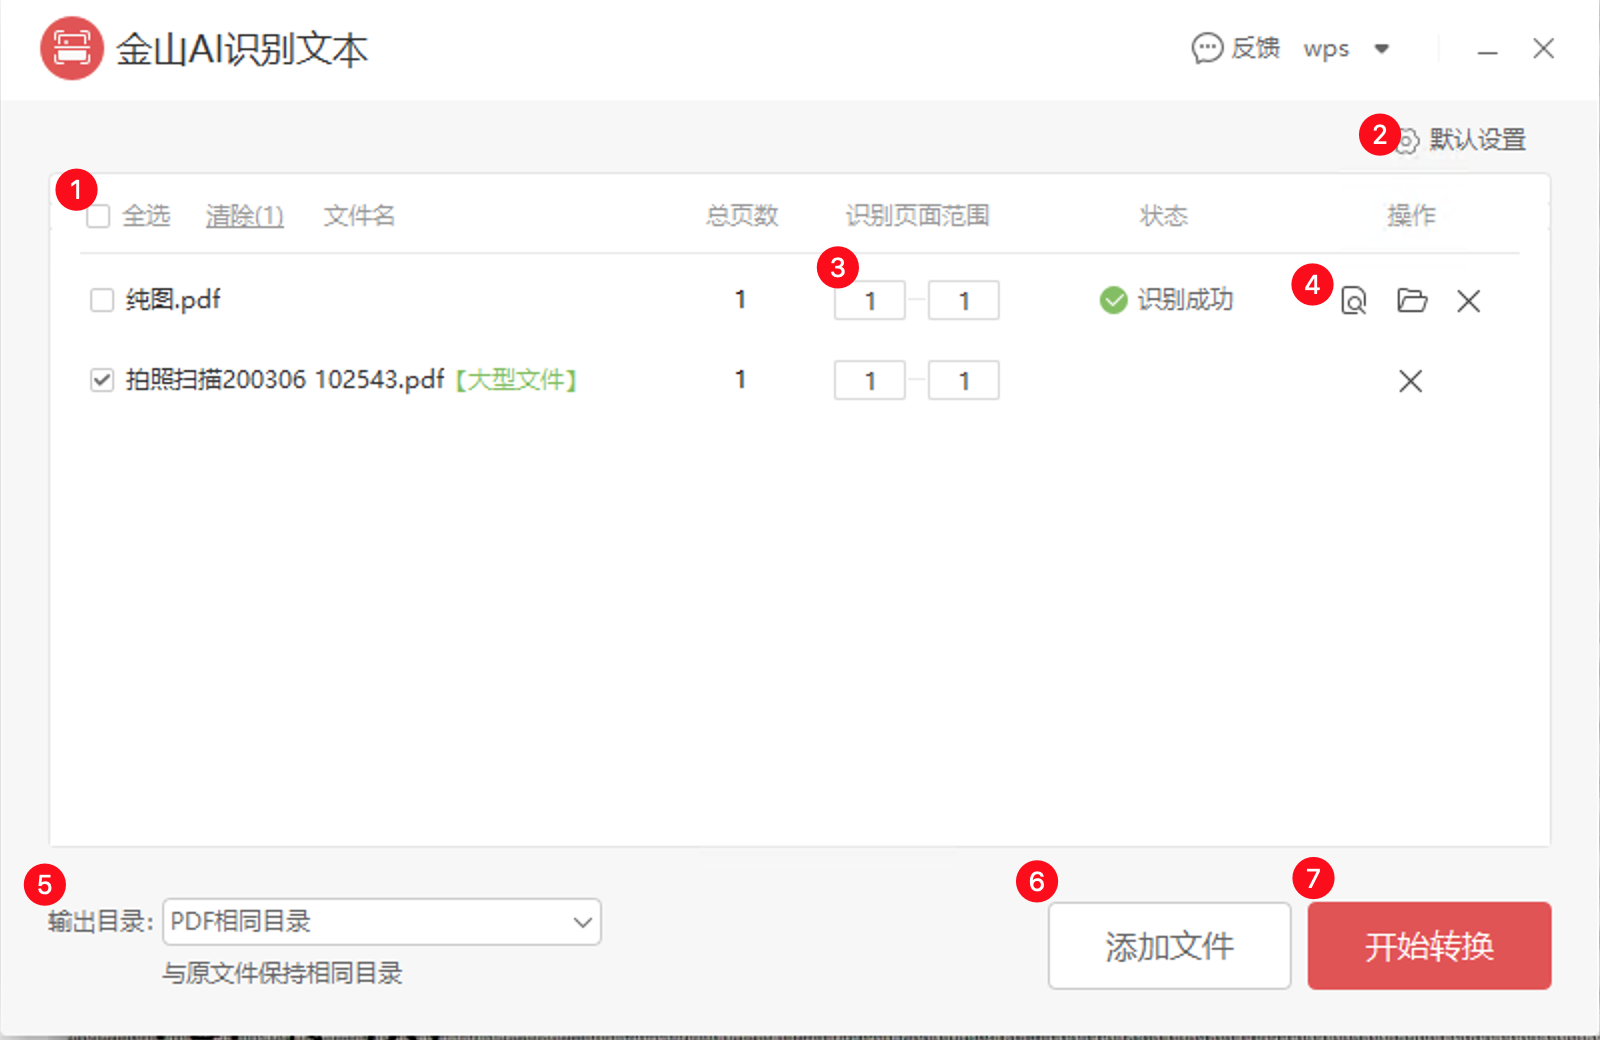Click the start page input for 纯图.pdf

point(869,300)
